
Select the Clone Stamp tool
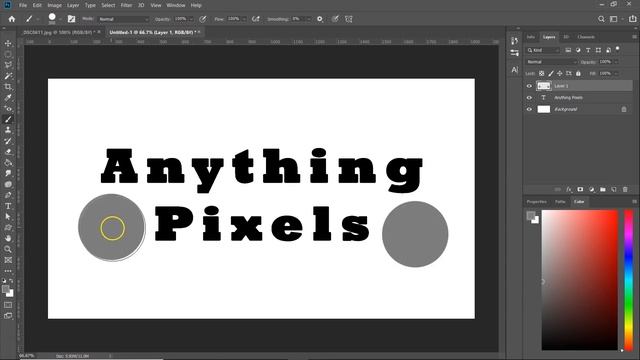(x=8, y=130)
